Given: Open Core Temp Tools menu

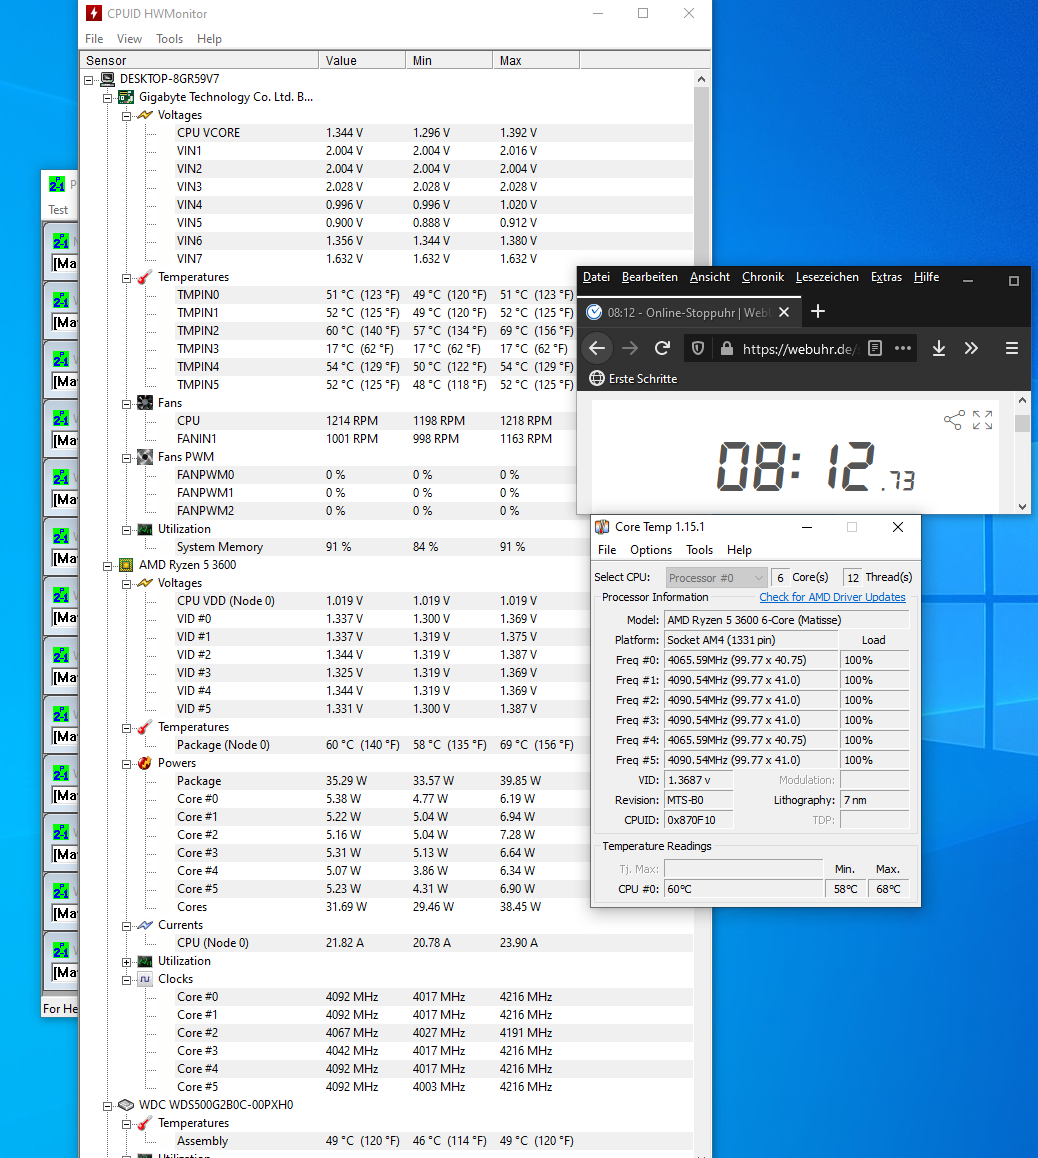Looking at the screenshot, I should [x=699, y=550].
